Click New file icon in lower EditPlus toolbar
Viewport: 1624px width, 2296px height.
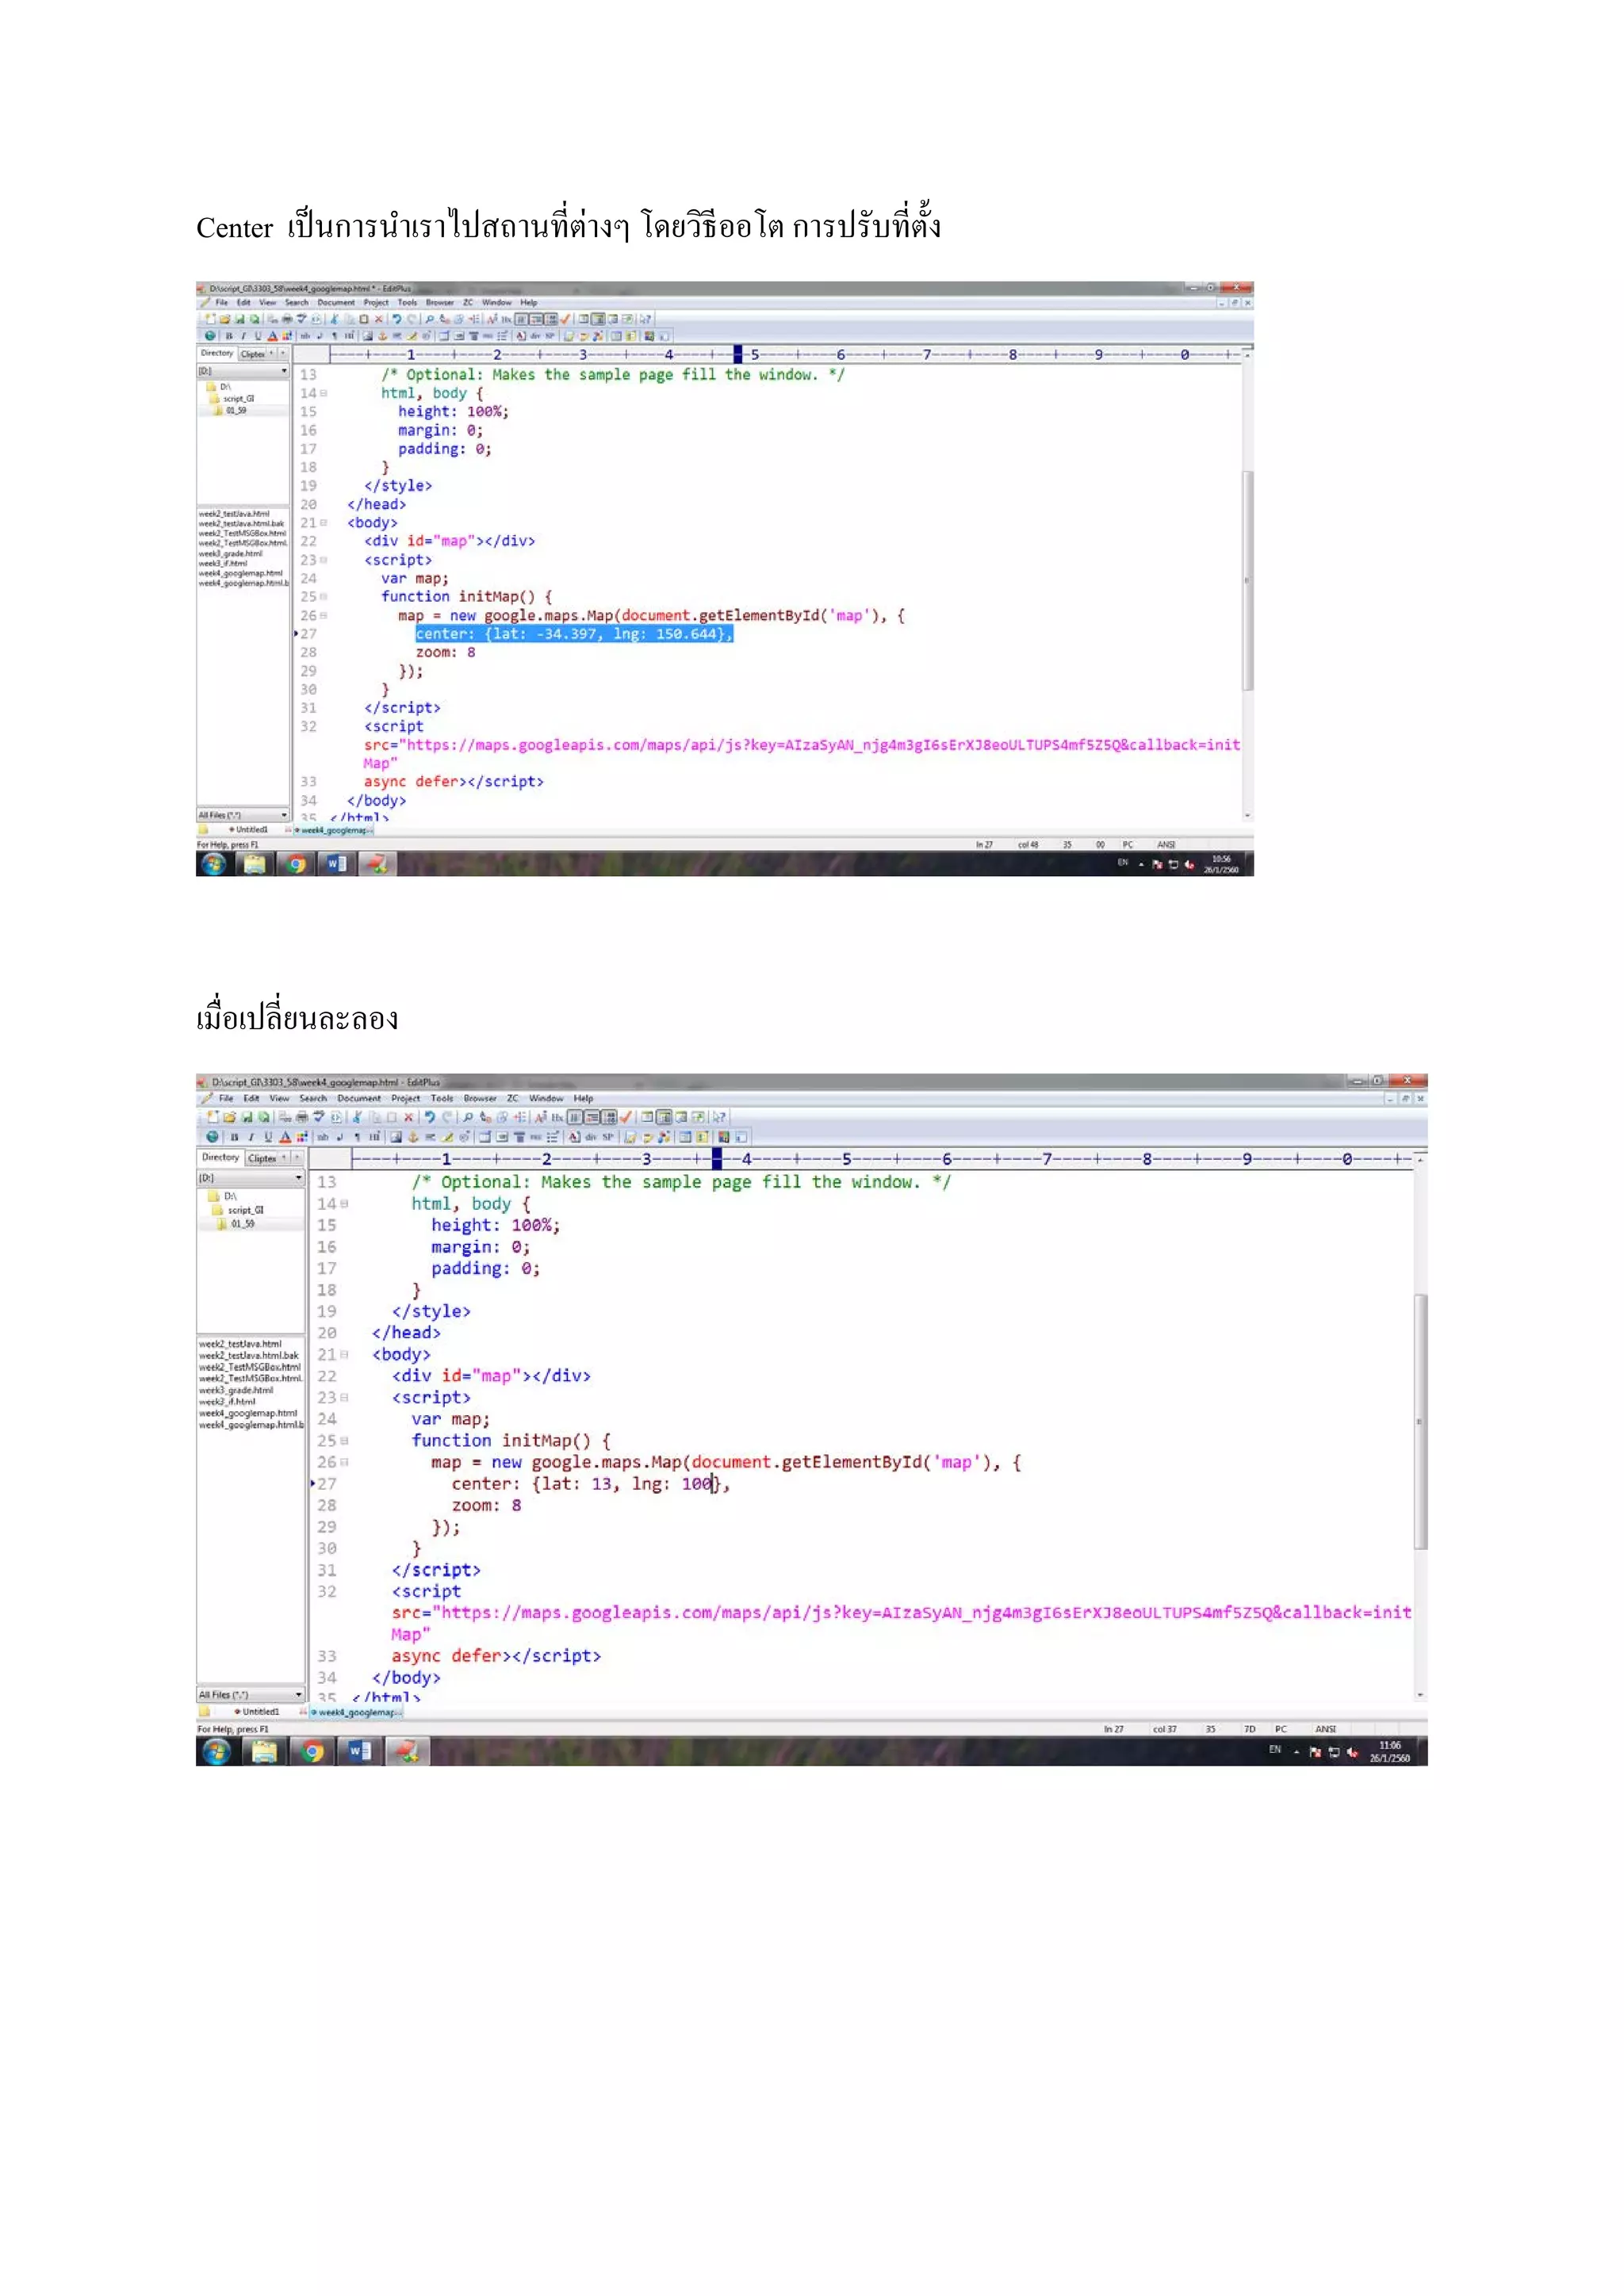point(212,1118)
